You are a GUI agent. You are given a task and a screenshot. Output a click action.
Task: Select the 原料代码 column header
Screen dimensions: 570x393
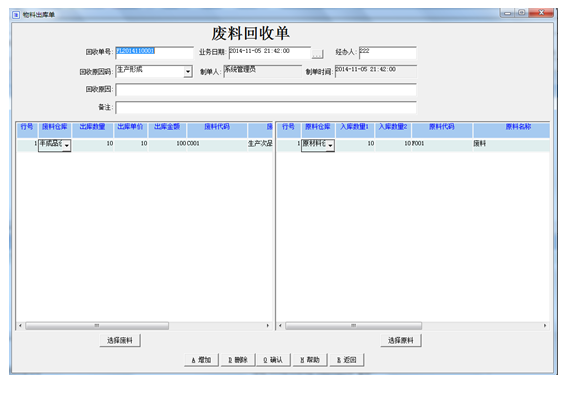coord(442,127)
